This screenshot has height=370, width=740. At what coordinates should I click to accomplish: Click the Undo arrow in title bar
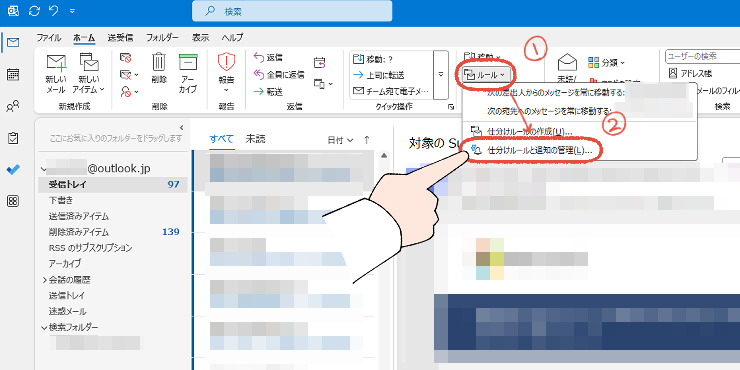click(x=53, y=10)
